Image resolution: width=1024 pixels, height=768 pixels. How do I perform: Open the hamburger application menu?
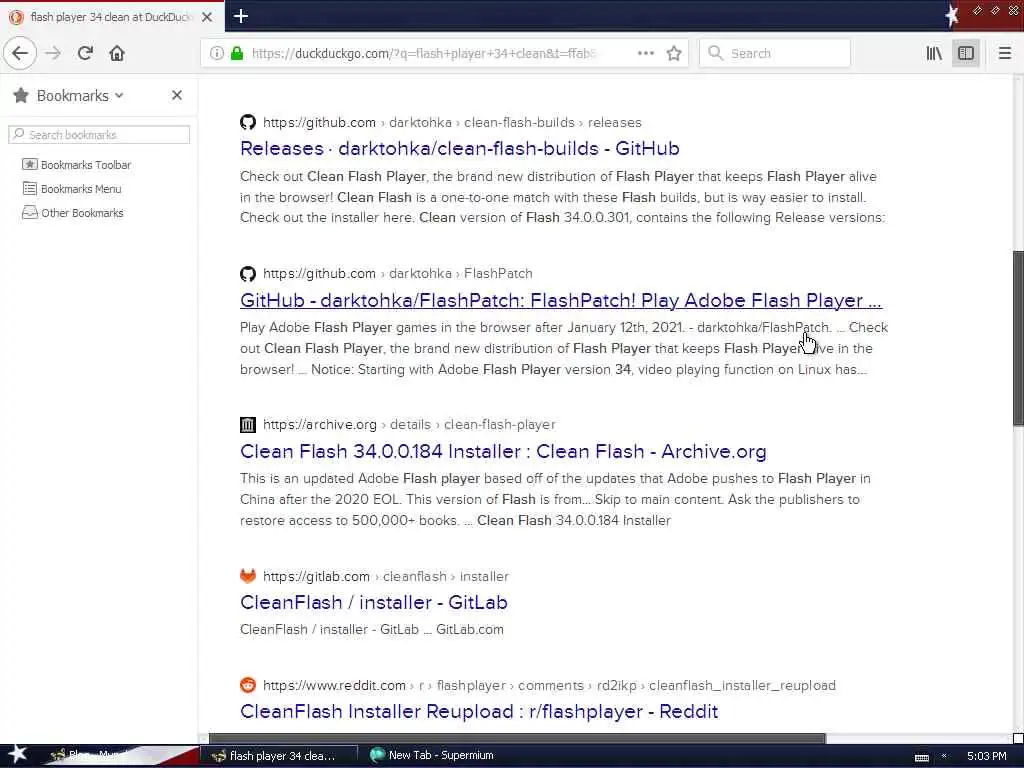(x=1004, y=53)
